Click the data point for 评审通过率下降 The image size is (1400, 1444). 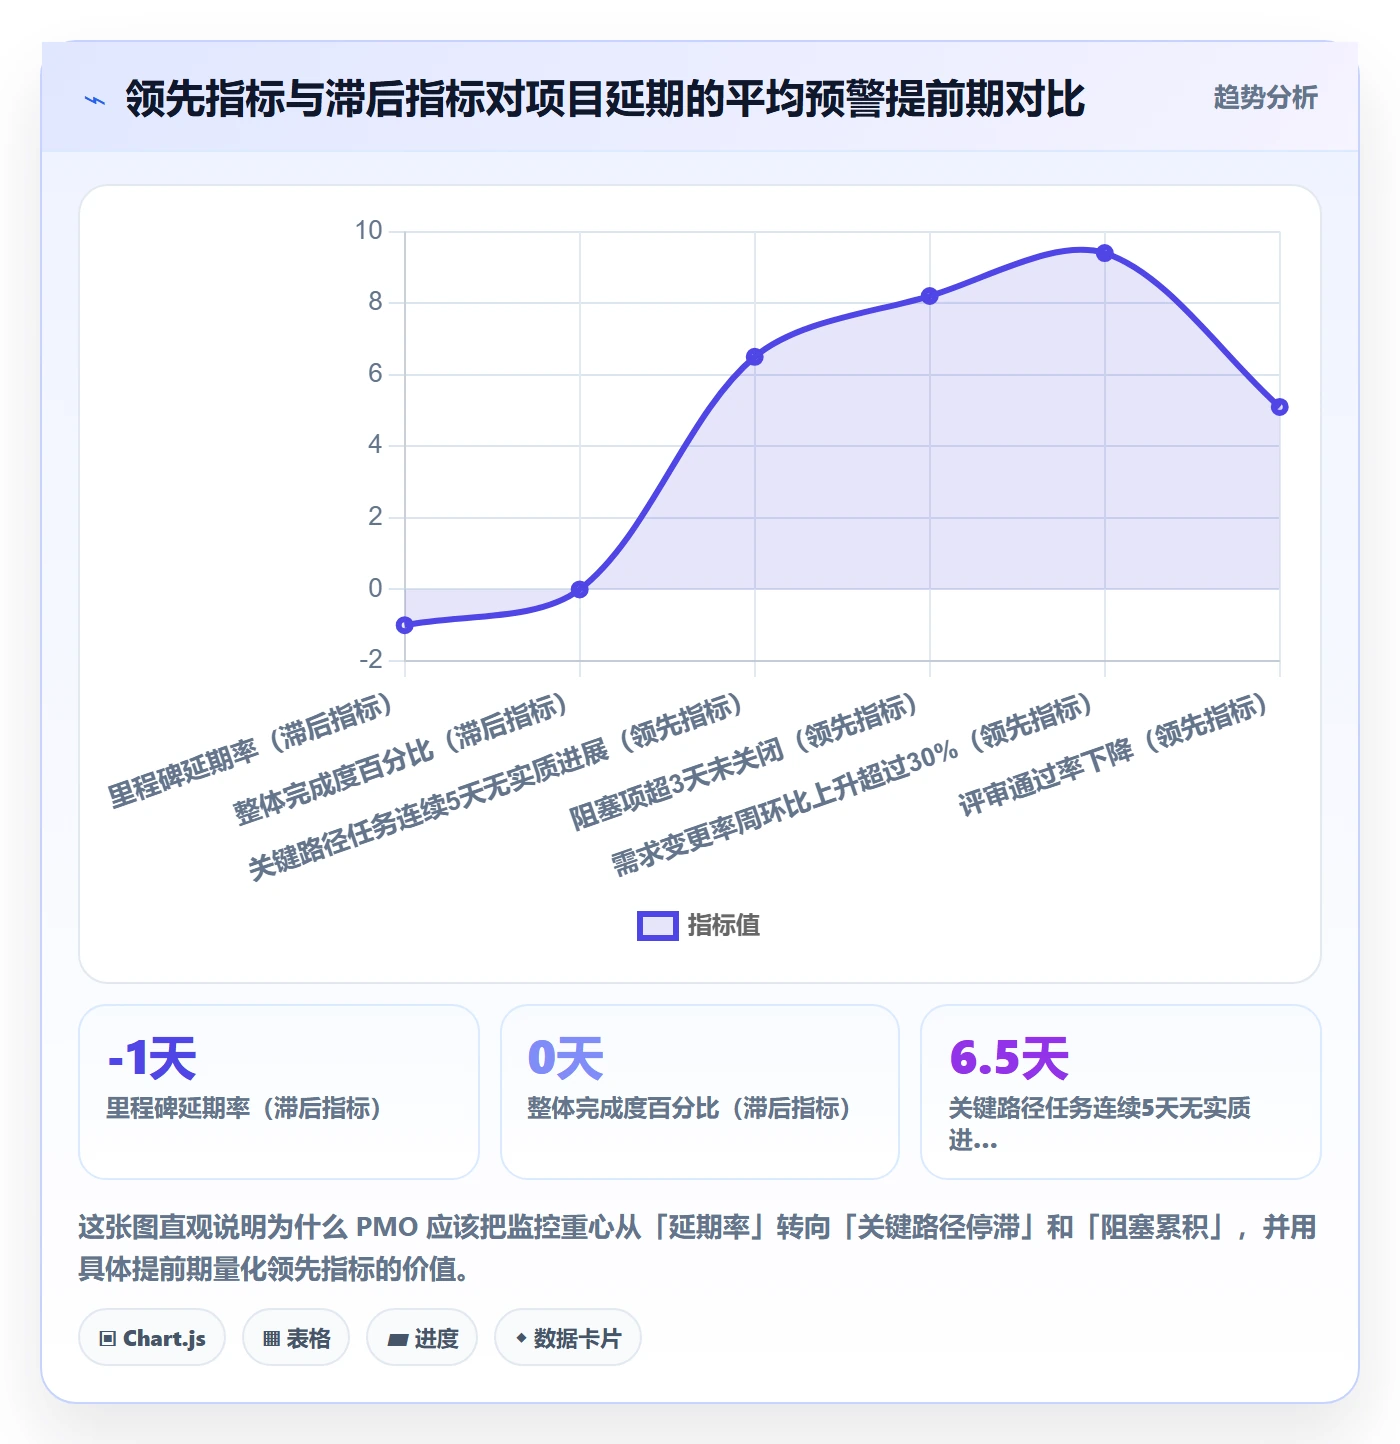pyautogui.click(x=1280, y=407)
